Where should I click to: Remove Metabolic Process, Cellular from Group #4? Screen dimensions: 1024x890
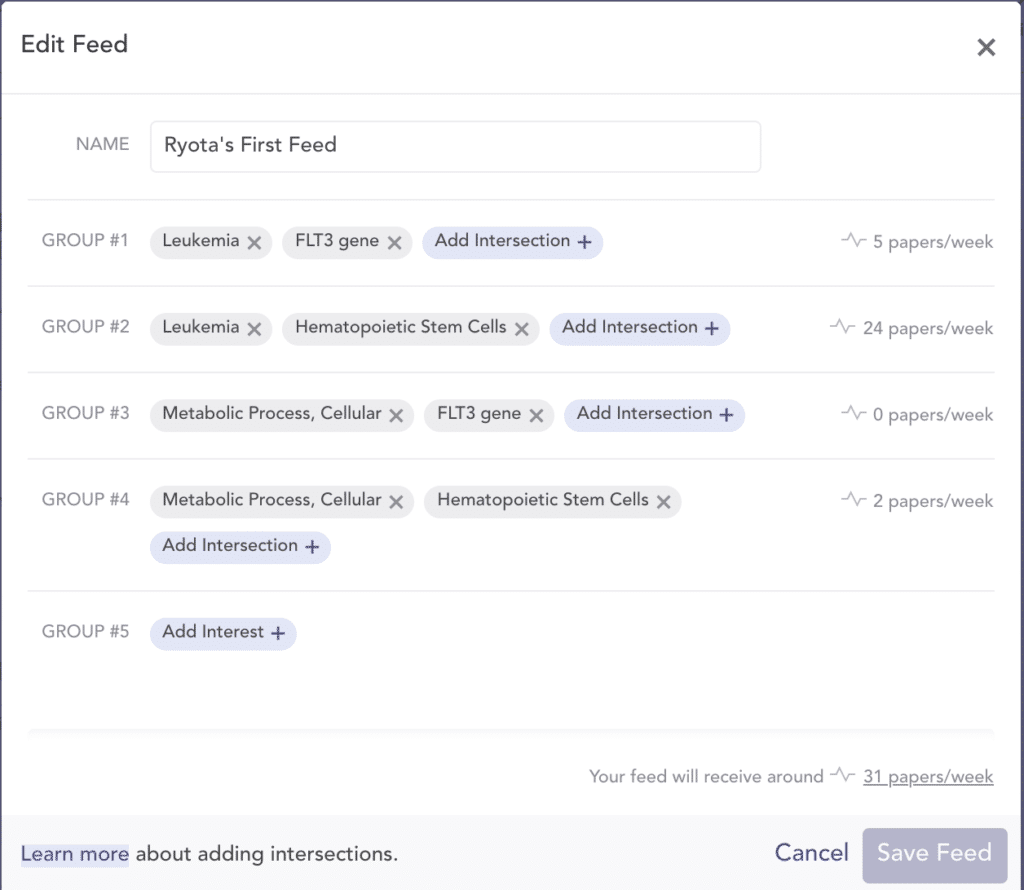tap(396, 501)
